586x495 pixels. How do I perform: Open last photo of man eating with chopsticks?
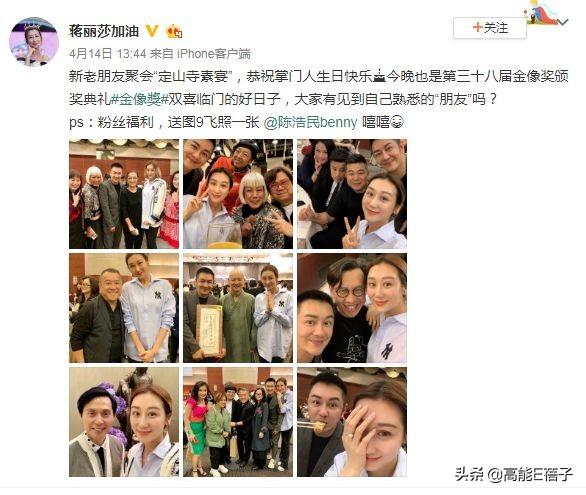point(352,422)
